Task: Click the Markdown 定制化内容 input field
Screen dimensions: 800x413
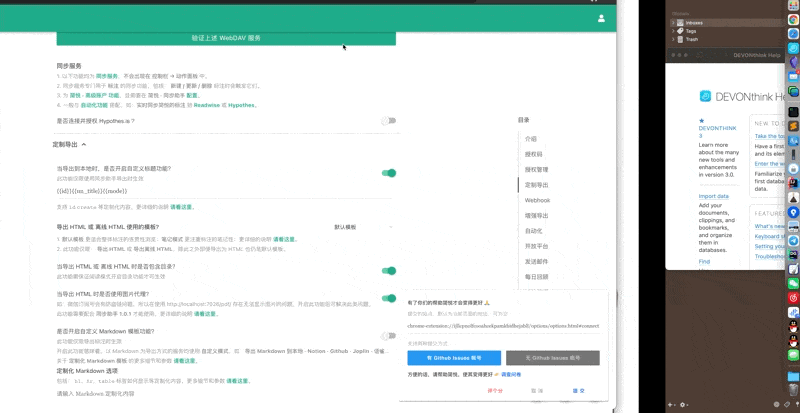Action: pyautogui.click(x=224, y=394)
